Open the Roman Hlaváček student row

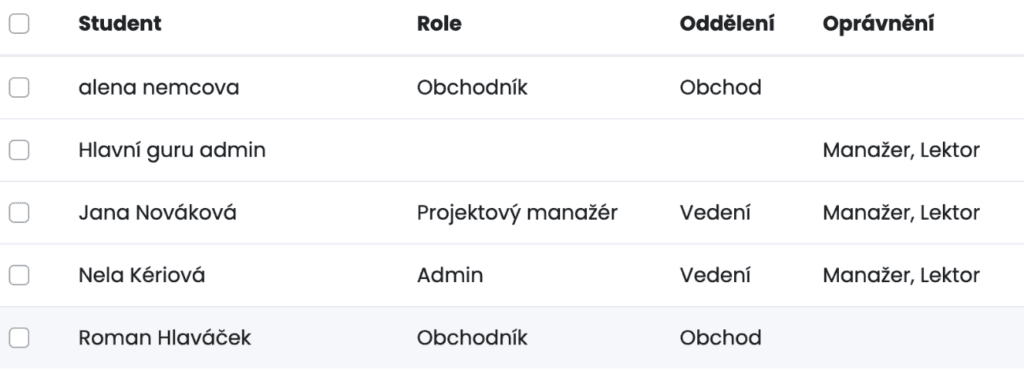(512, 337)
